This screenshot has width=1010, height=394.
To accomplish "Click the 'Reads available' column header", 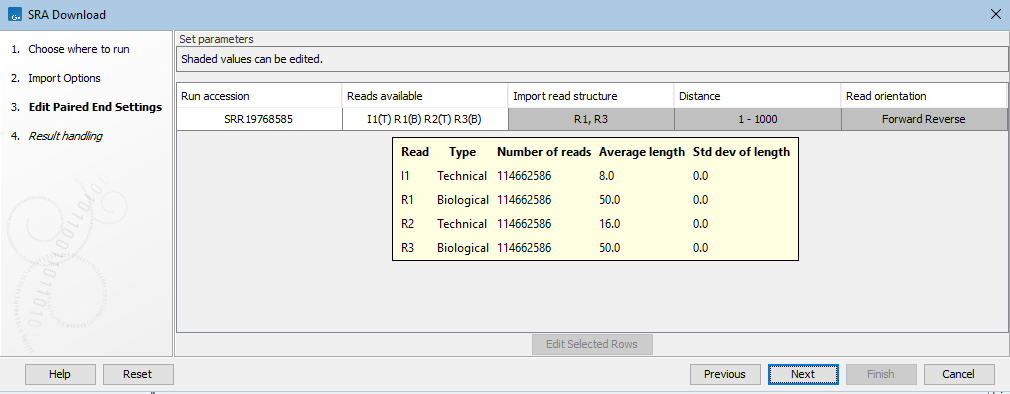I will click(x=424, y=96).
